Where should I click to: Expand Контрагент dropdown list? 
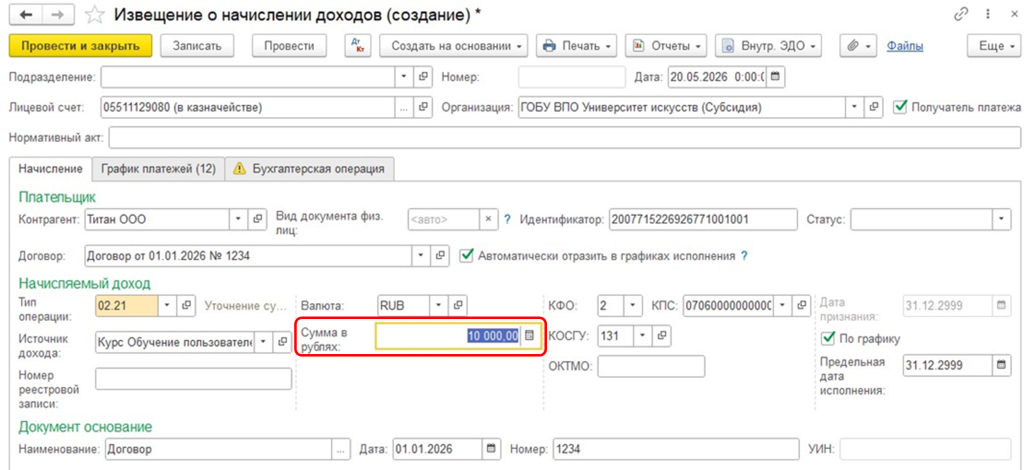[x=238, y=219]
